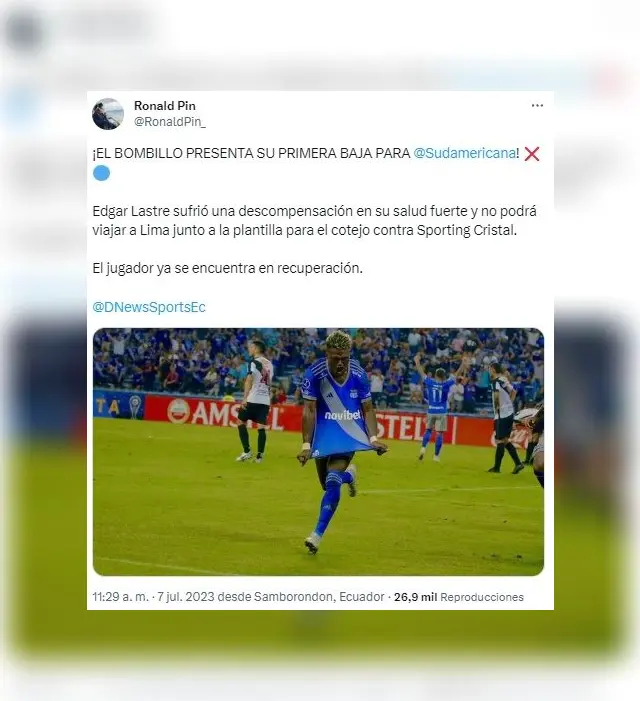Open the @Sudamericana mention
This screenshot has width=640, height=701.
pyautogui.click(x=465, y=153)
